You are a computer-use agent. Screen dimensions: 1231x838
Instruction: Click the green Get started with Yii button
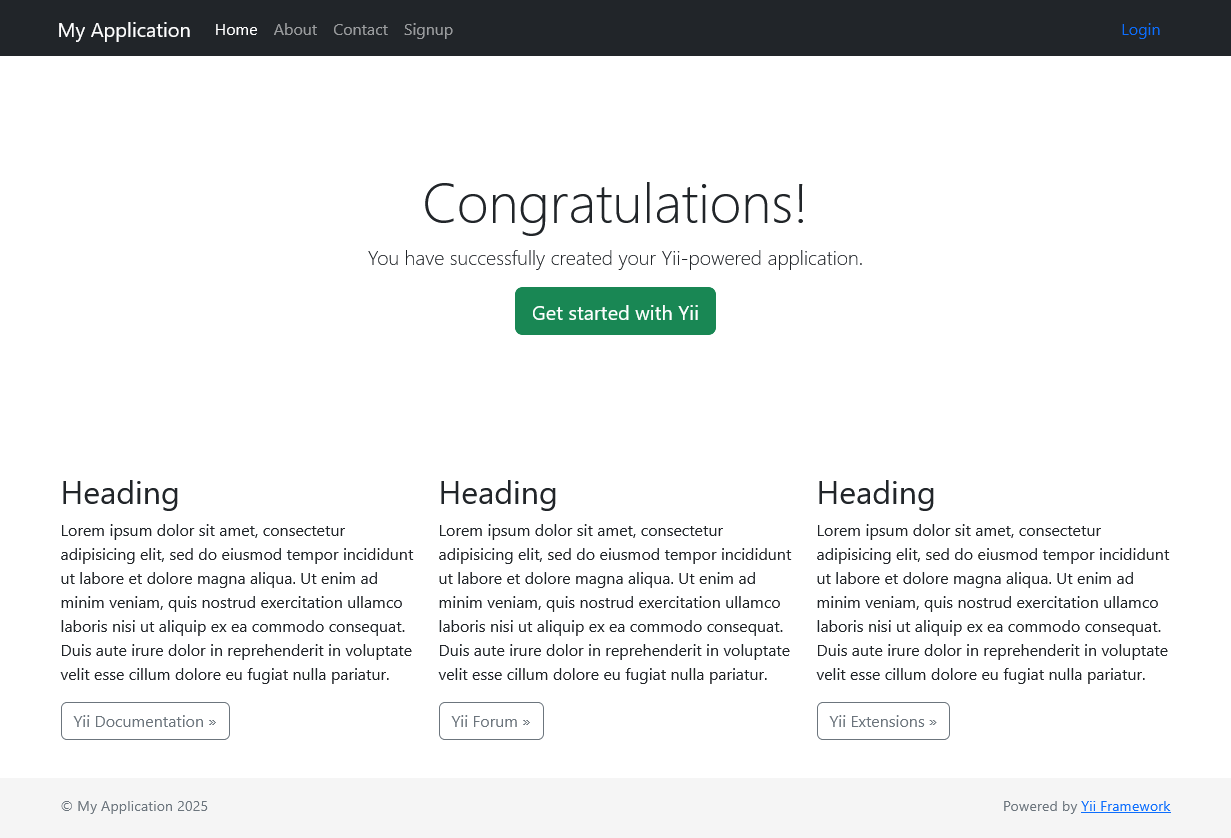click(x=615, y=311)
